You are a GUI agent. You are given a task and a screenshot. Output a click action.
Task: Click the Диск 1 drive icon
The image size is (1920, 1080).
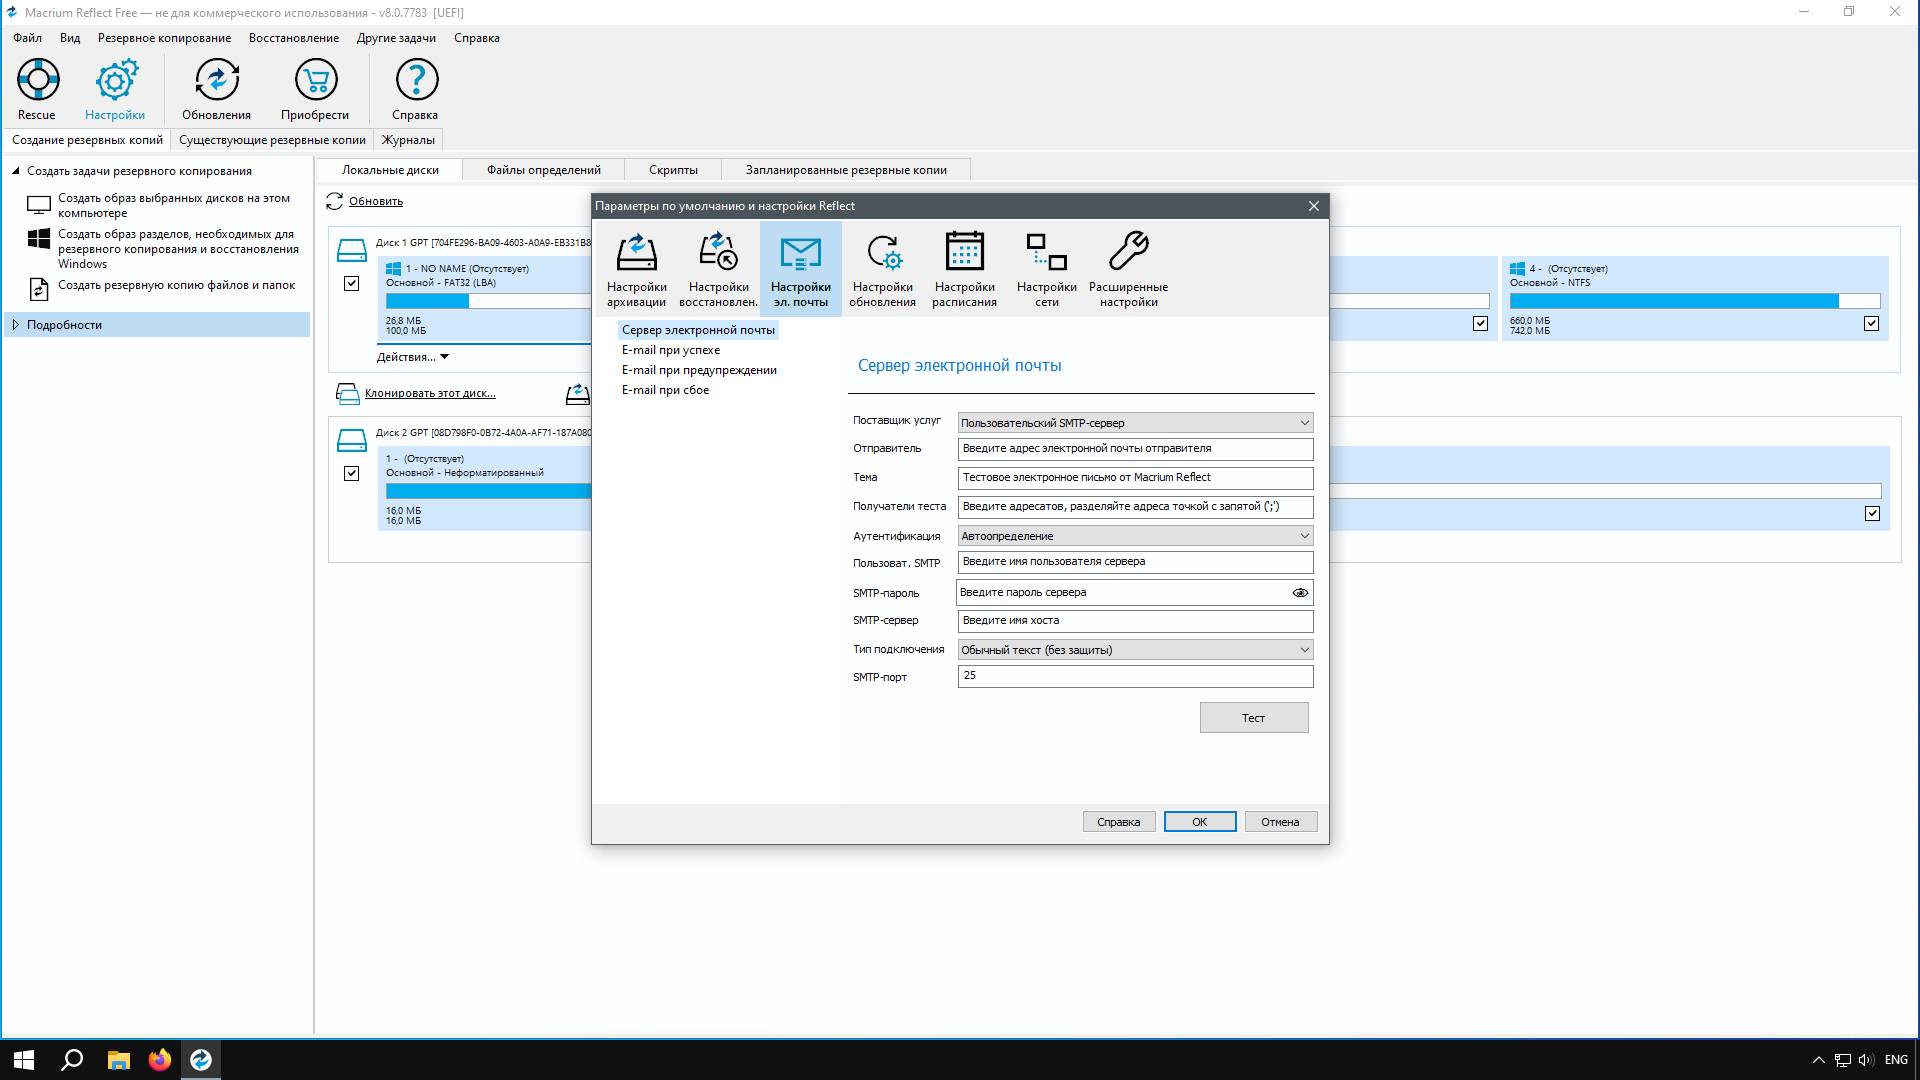352,250
